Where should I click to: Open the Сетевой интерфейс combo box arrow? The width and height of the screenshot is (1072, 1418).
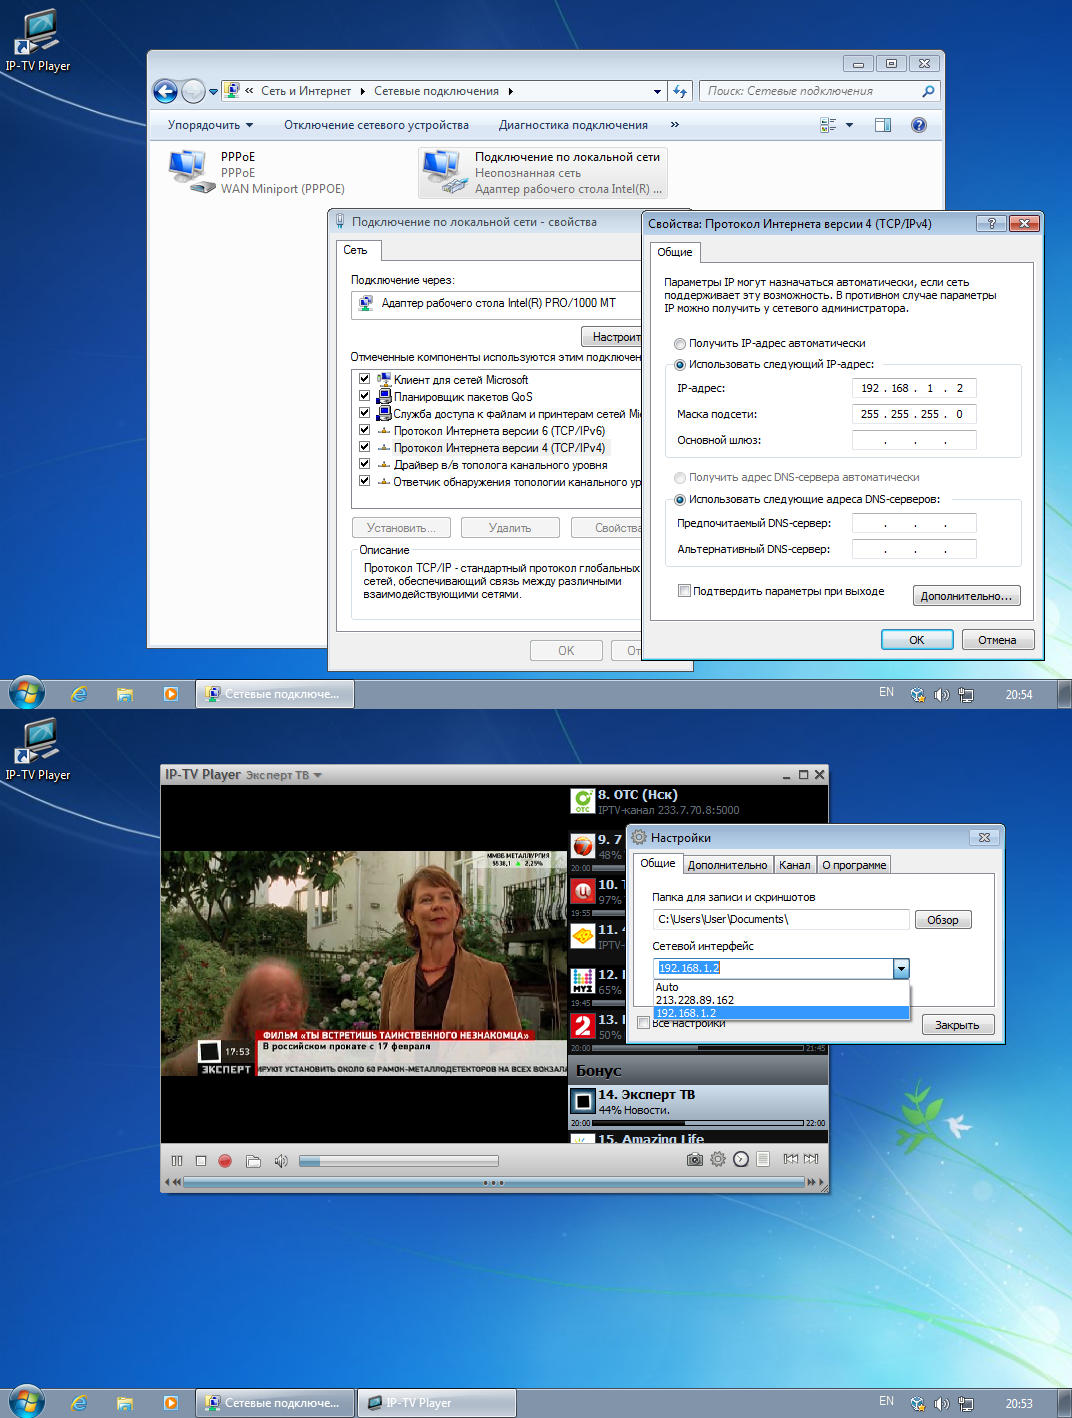[x=901, y=968]
